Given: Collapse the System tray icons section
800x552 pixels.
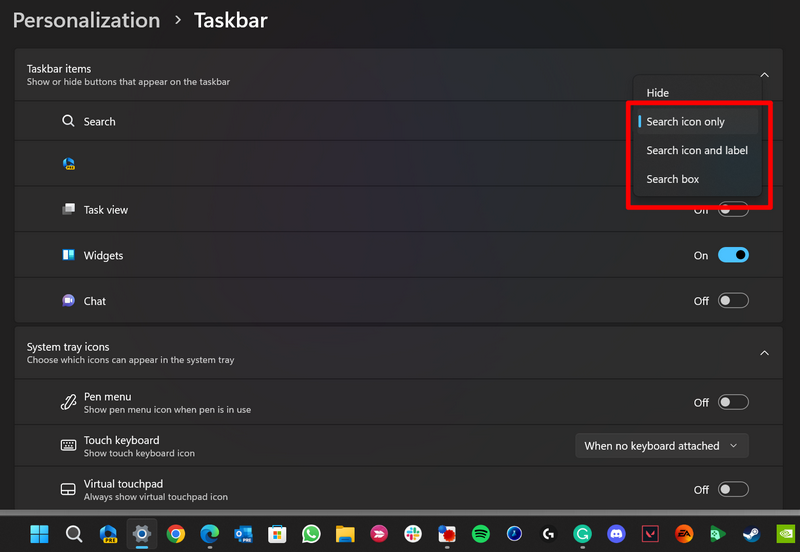Looking at the screenshot, I should (765, 353).
